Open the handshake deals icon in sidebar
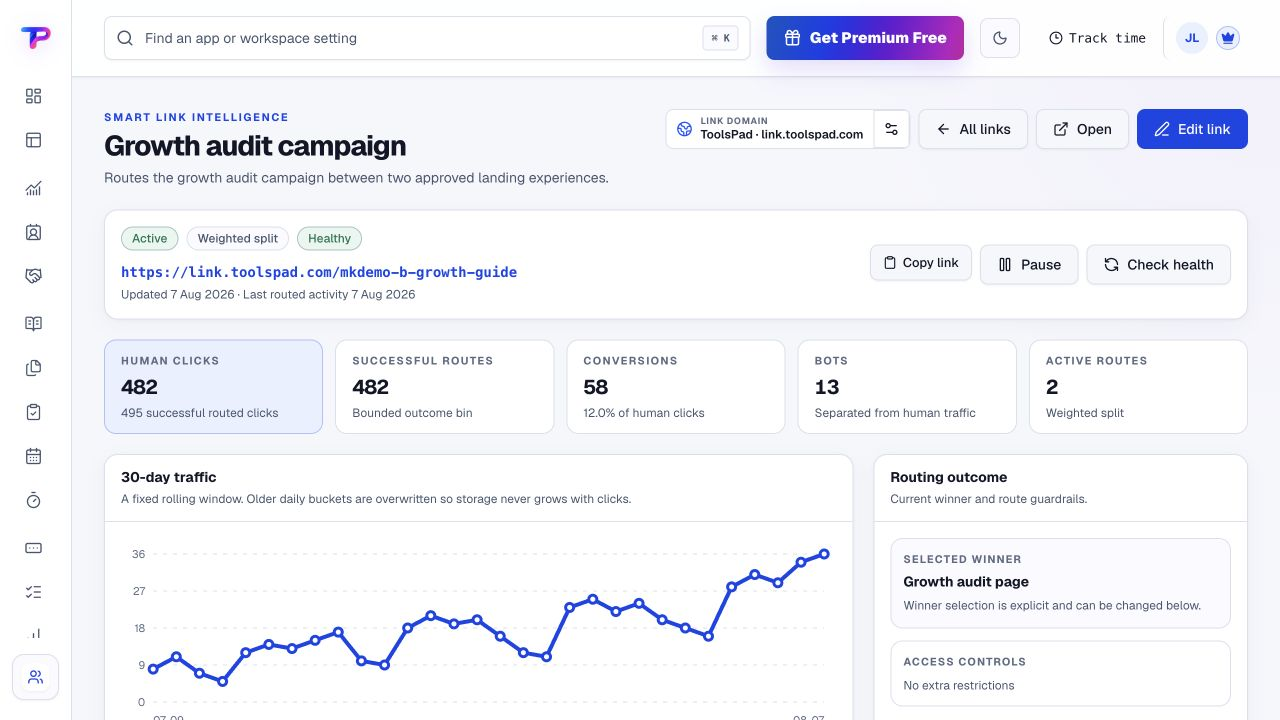The width and height of the screenshot is (1280, 720). [x=33, y=276]
